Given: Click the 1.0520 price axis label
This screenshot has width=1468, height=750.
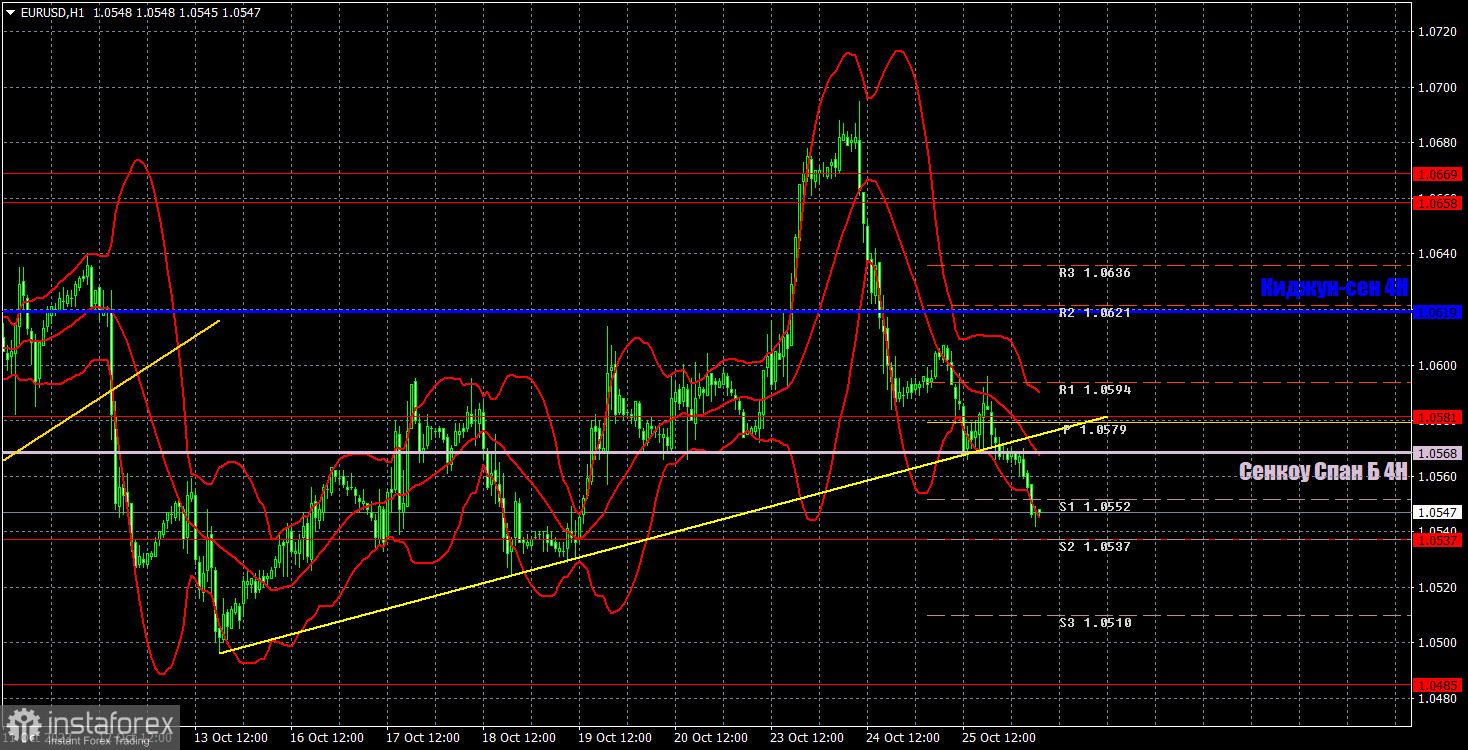Looking at the screenshot, I should [x=1438, y=587].
